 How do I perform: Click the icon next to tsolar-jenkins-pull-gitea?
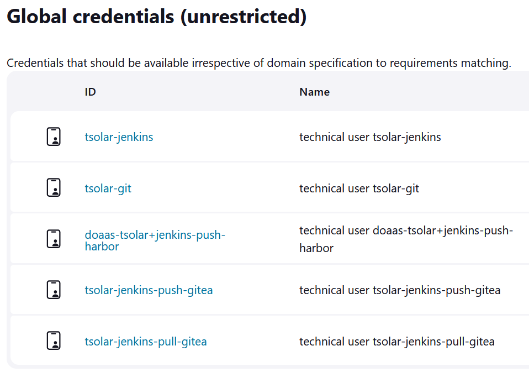coord(53,341)
